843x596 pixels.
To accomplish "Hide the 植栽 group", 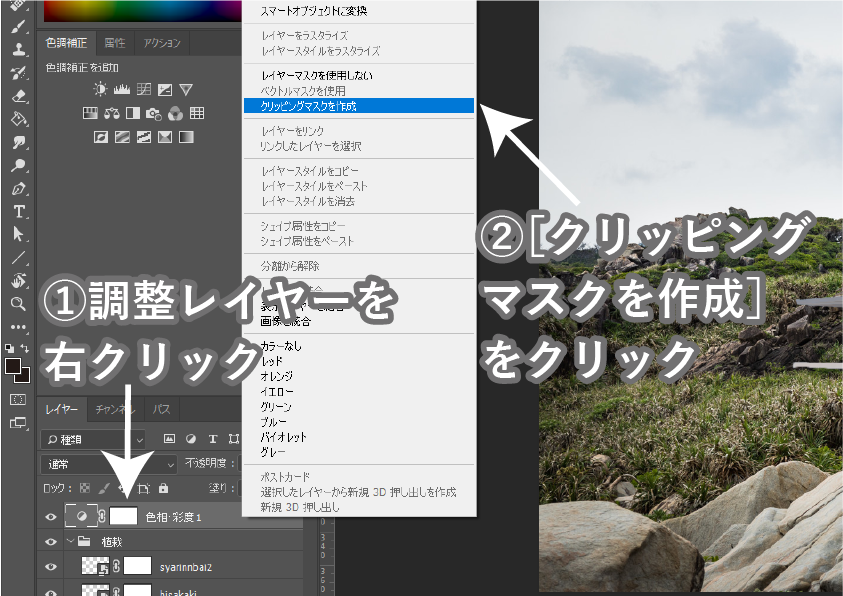I will coord(51,542).
